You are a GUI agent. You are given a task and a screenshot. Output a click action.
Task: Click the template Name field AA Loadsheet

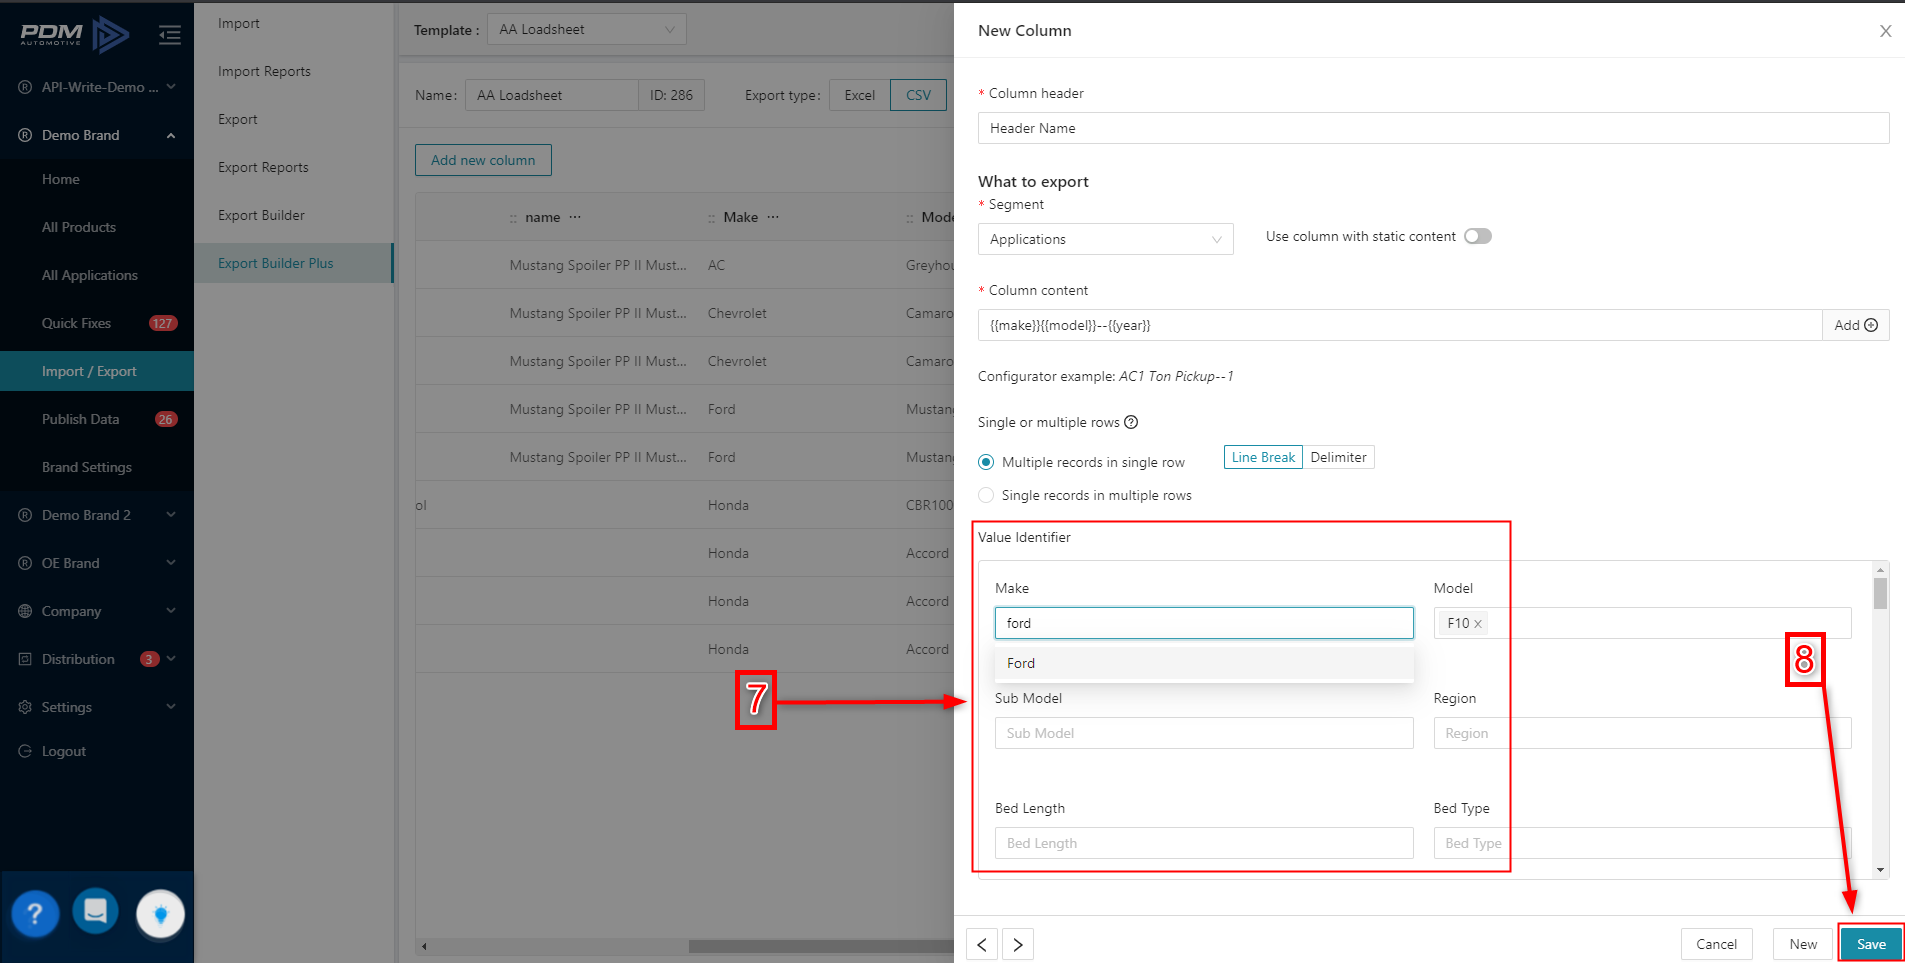coord(551,95)
